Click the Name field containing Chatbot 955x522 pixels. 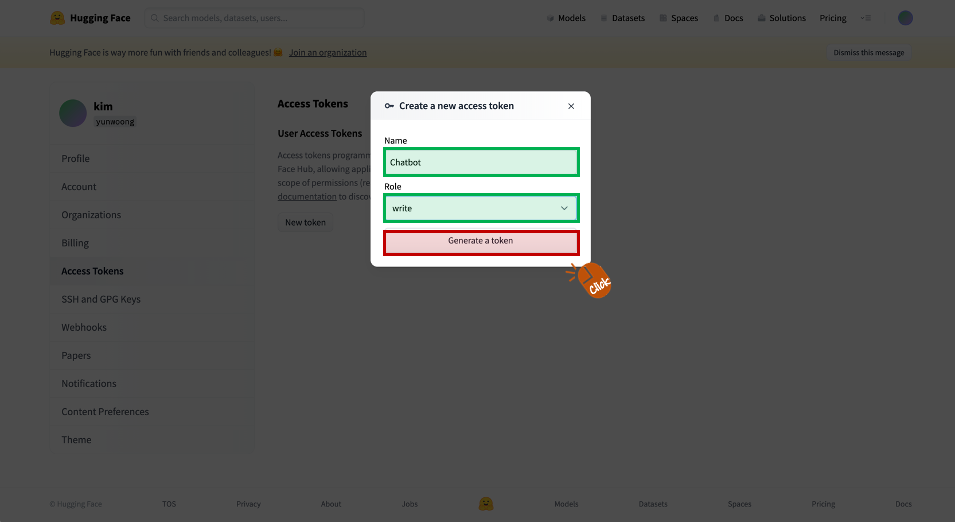pos(481,162)
